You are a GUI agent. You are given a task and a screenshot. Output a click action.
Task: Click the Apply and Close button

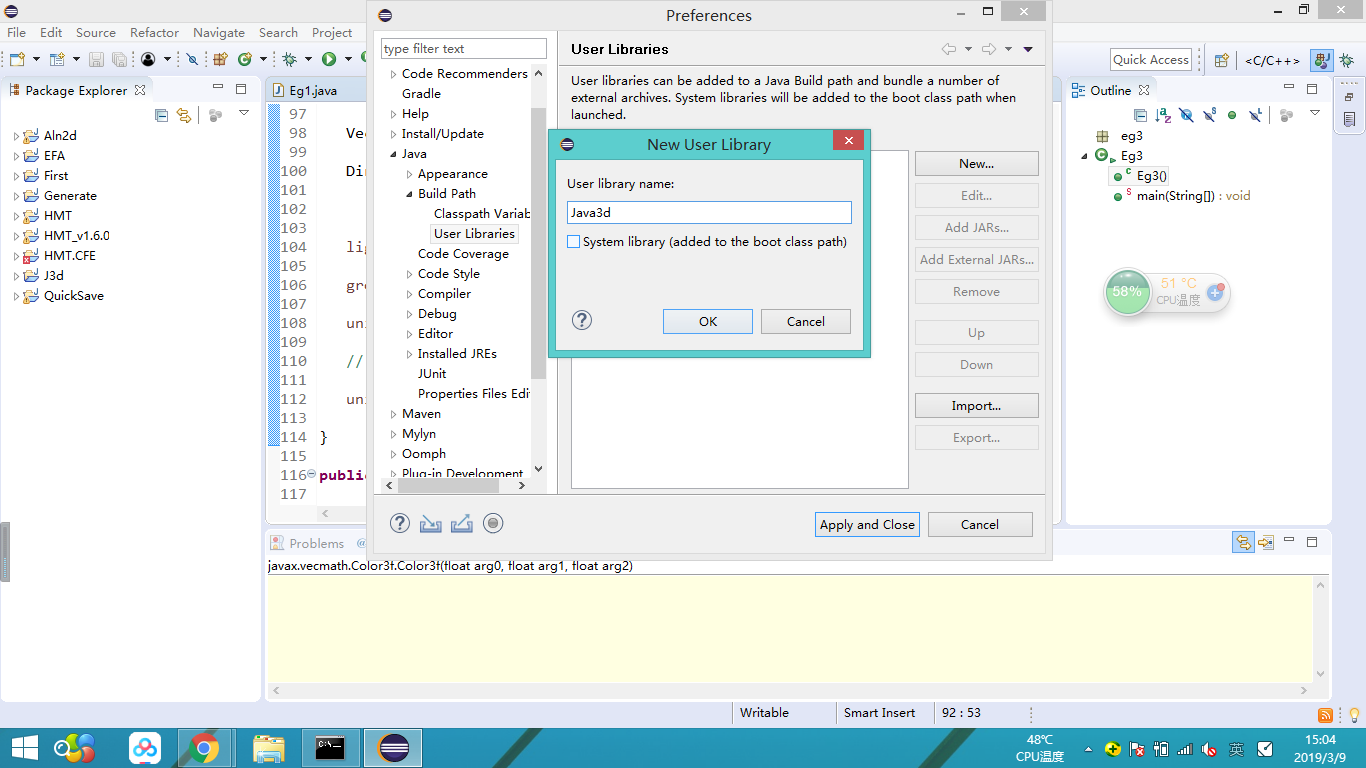pos(866,524)
